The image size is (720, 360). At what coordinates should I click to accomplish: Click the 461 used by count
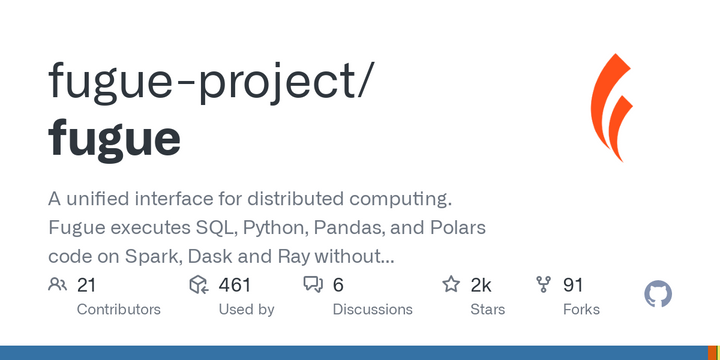(235, 285)
